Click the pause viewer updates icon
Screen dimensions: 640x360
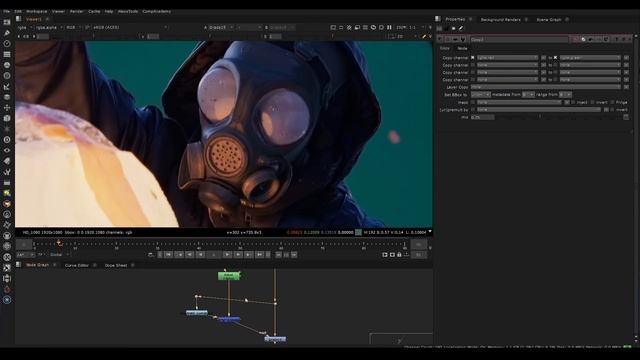(x=389, y=27)
